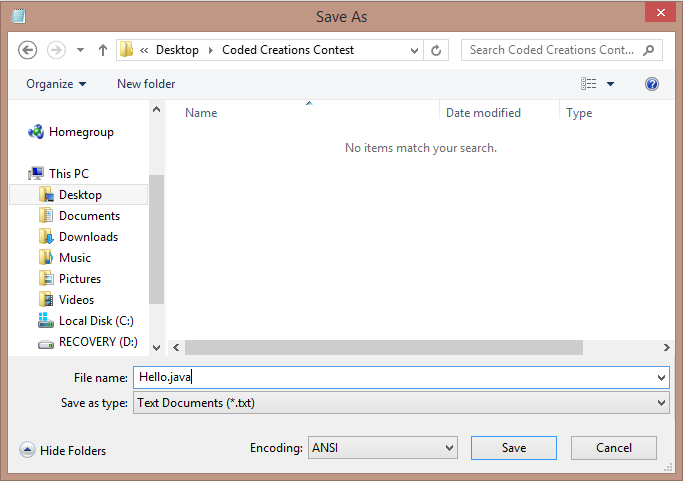
Task: Click the Videos folder icon
Action: point(46,300)
